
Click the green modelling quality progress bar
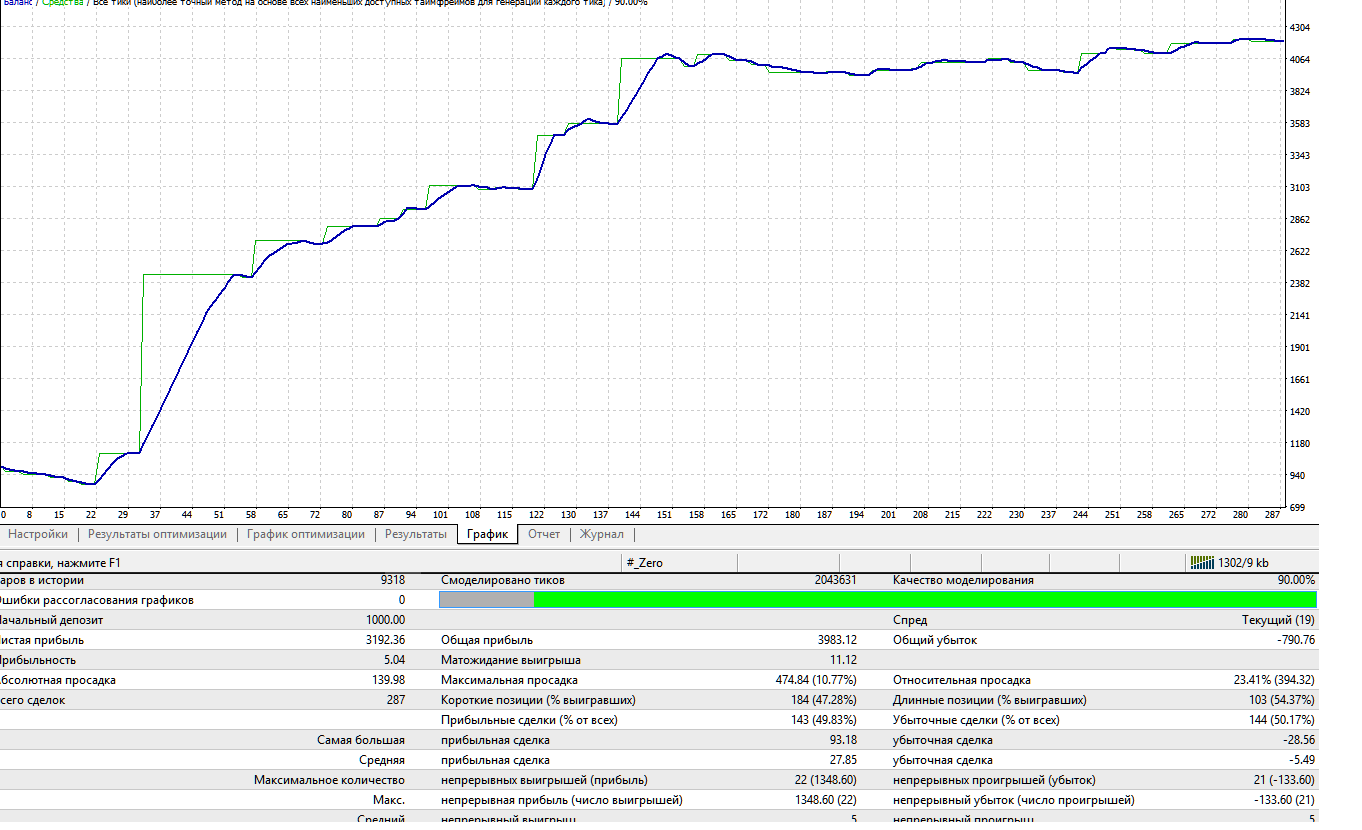click(x=925, y=599)
